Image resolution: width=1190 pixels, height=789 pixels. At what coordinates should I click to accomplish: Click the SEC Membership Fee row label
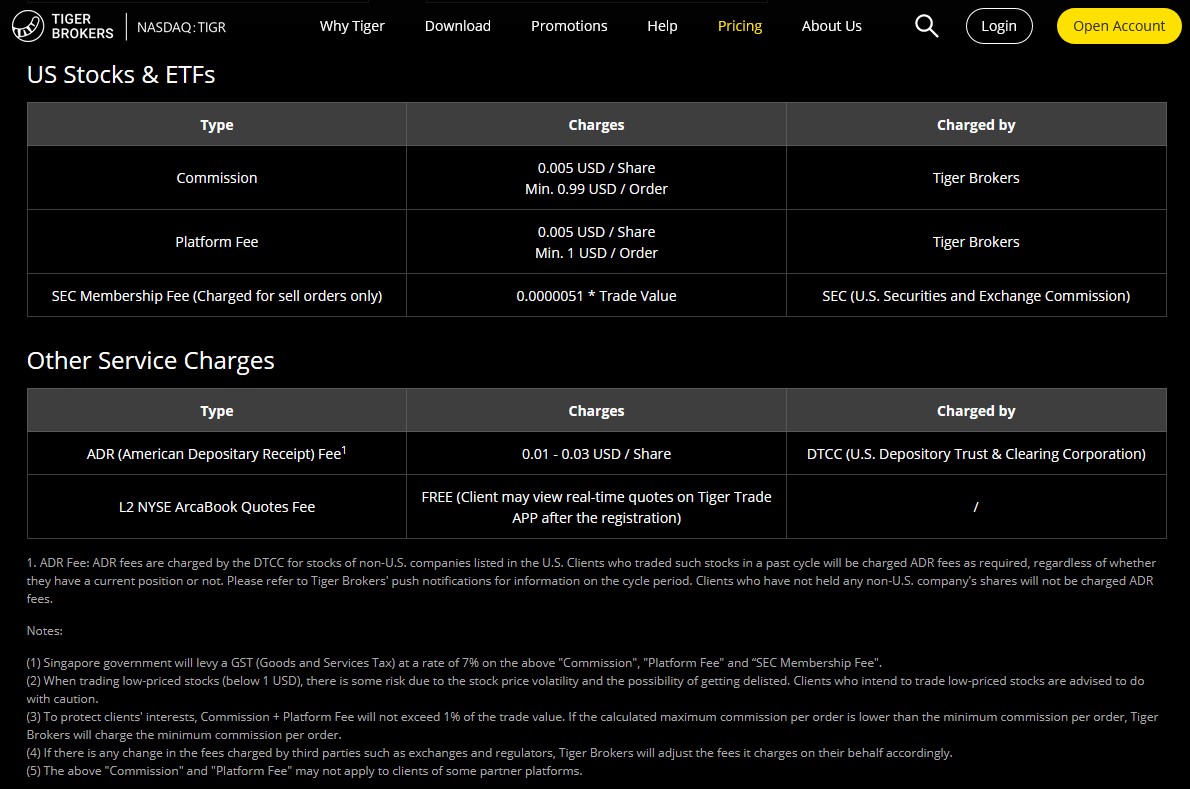(x=217, y=296)
